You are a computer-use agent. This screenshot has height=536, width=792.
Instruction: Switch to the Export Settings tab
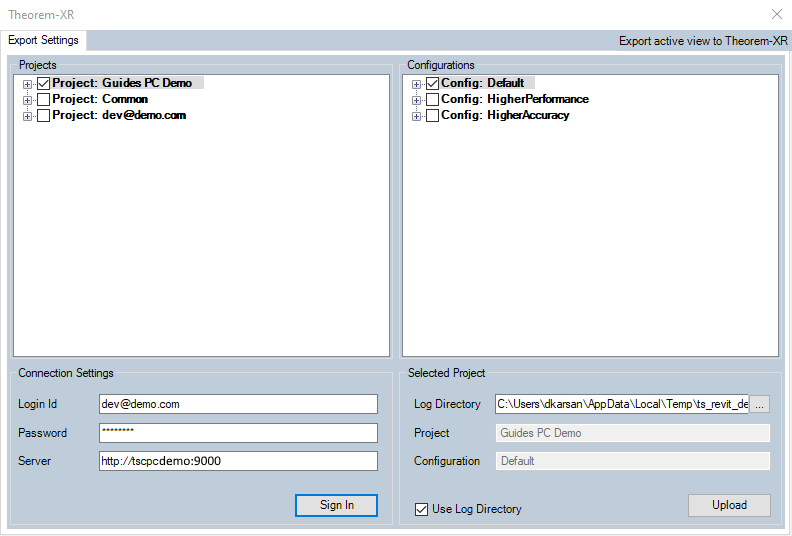click(44, 40)
